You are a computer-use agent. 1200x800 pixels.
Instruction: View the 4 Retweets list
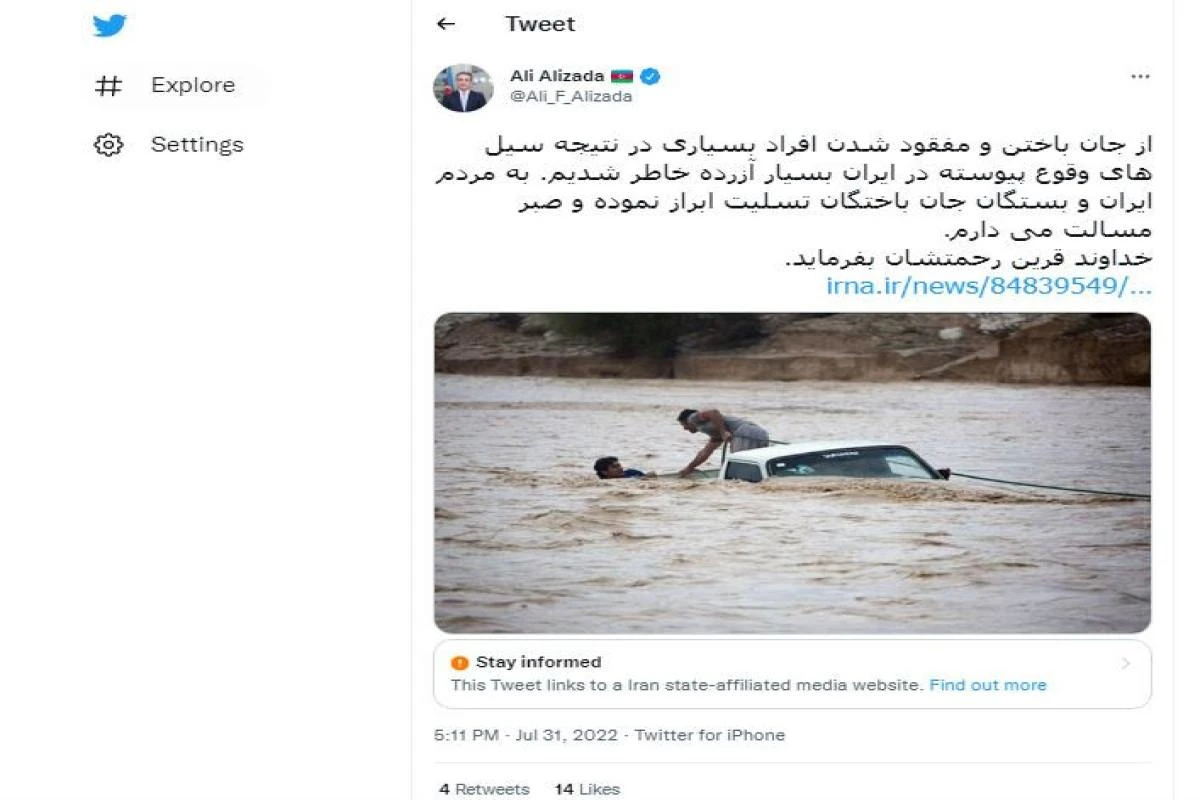pyautogui.click(x=484, y=789)
